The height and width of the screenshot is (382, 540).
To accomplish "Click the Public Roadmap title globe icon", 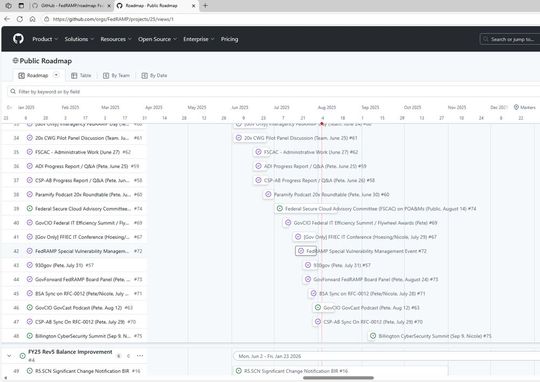I will (x=15, y=61).
